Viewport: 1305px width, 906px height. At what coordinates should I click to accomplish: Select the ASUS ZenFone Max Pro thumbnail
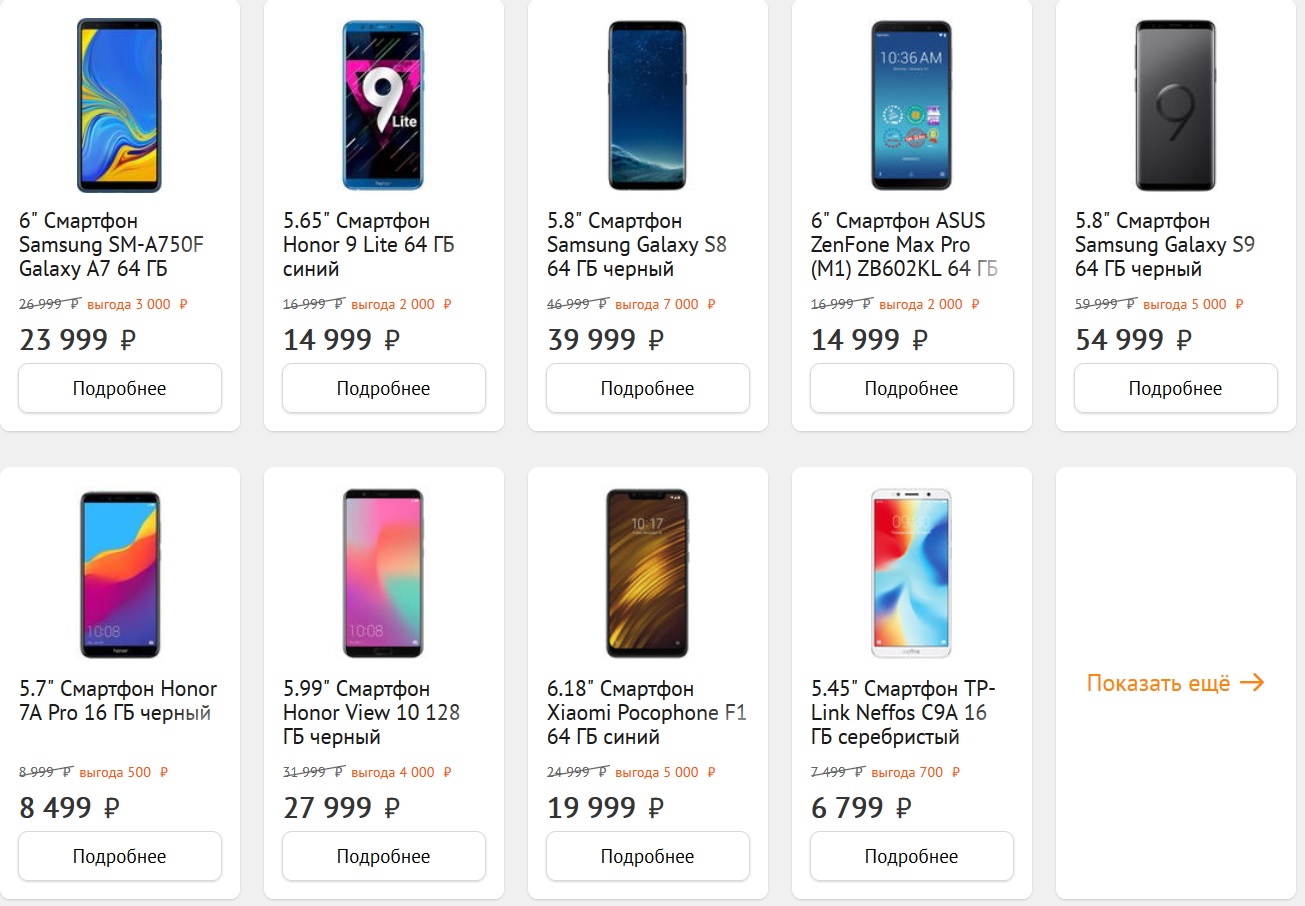912,105
